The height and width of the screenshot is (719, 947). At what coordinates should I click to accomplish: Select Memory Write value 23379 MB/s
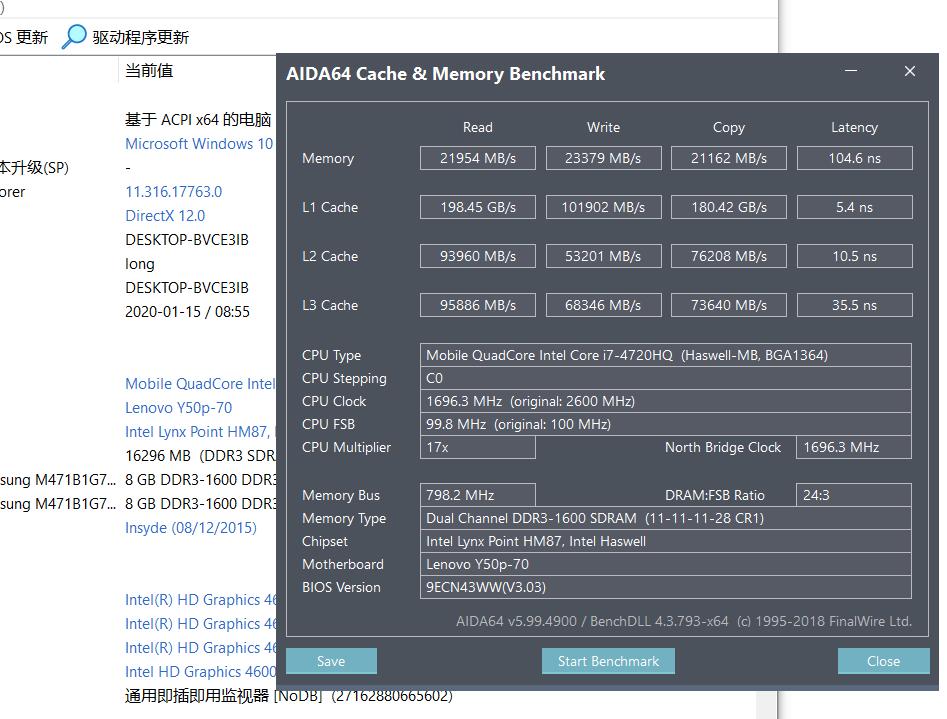[603, 158]
